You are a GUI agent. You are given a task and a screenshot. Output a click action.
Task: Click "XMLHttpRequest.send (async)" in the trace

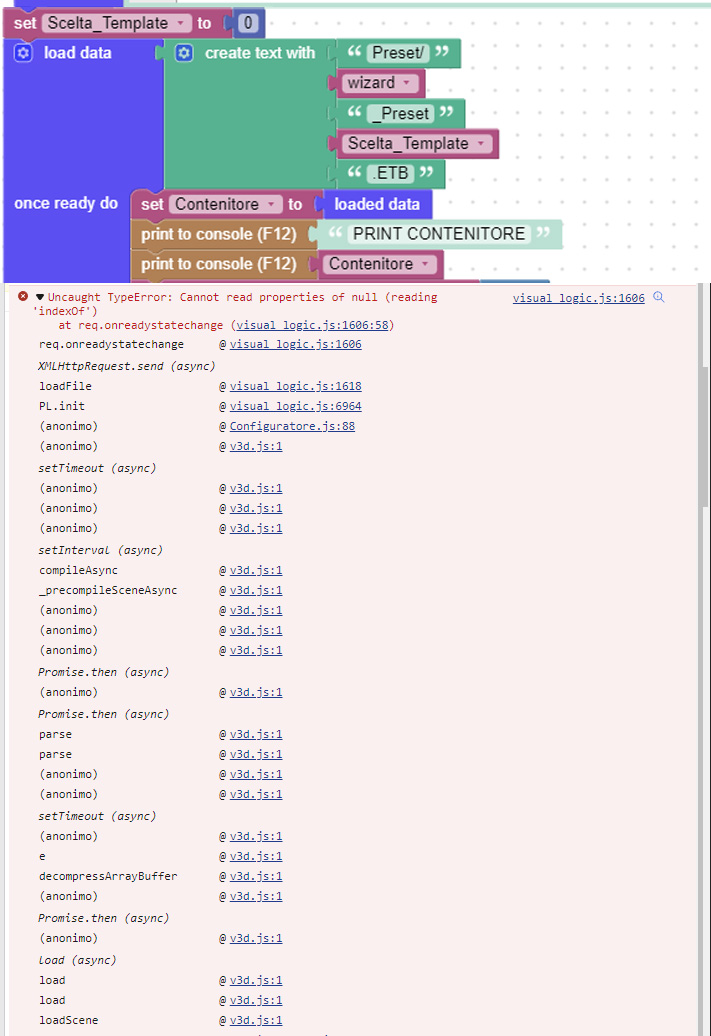tap(126, 366)
